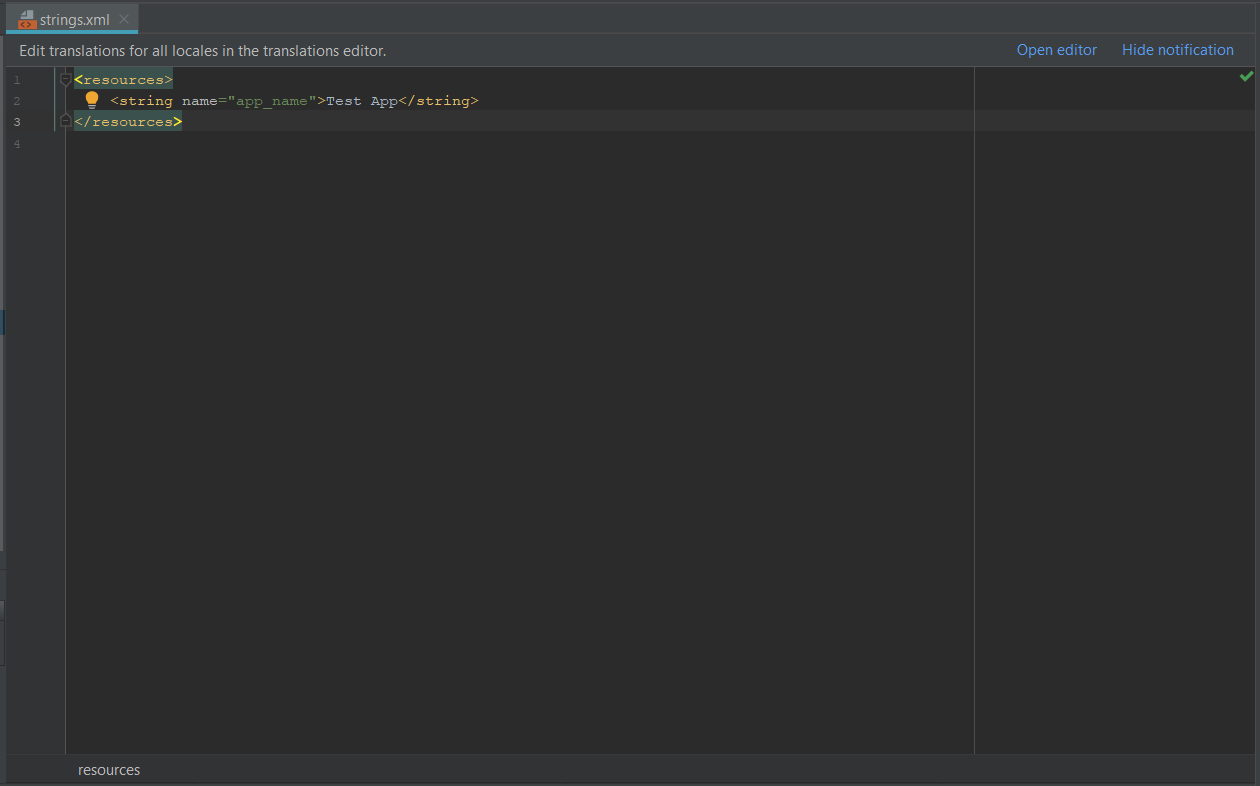Viewport: 1260px width, 786px height.
Task: Click fold marker beside closing resources tag
Action: (66, 121)
